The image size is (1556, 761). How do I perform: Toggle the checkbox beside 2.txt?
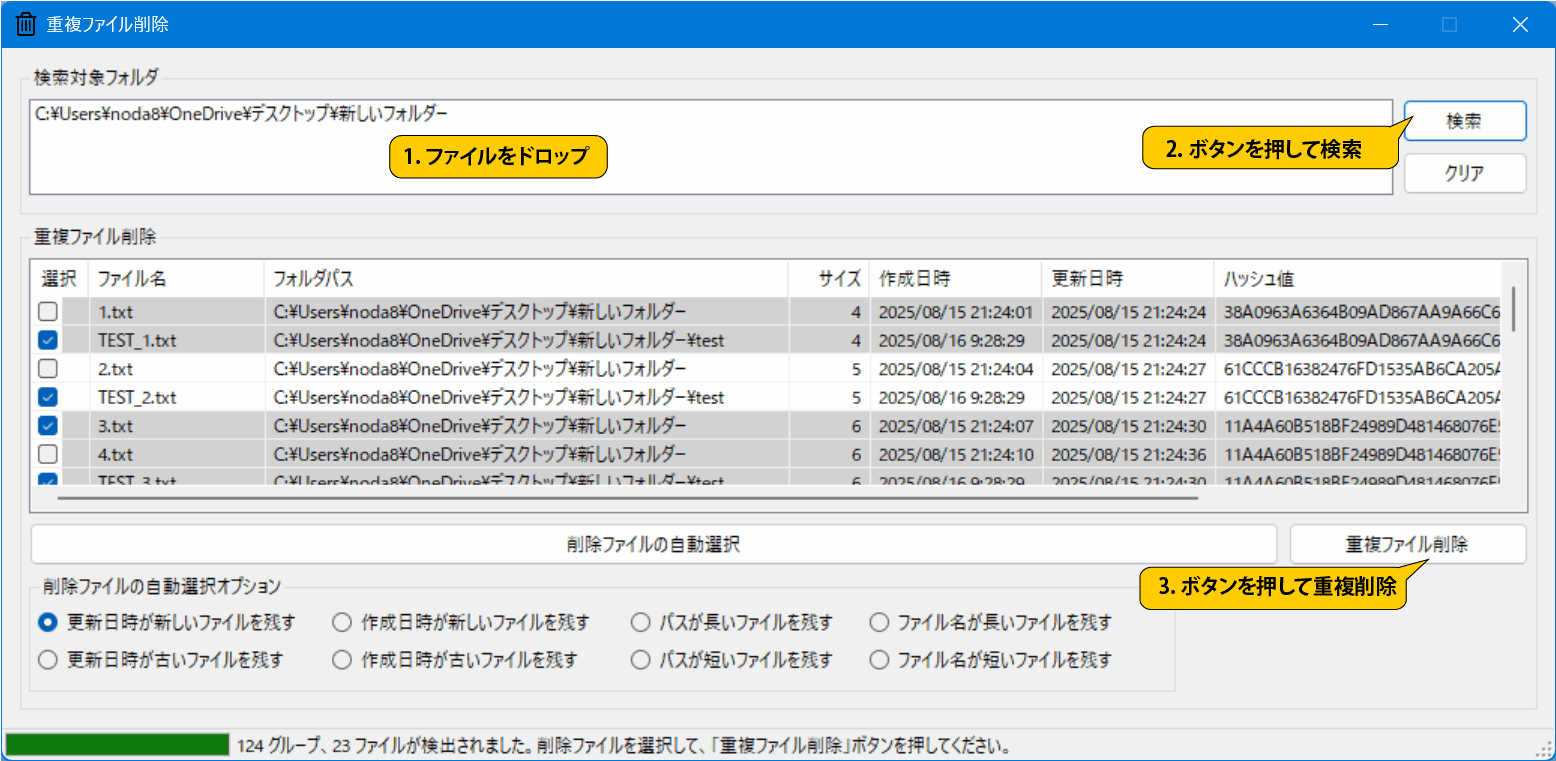(47, 369)
